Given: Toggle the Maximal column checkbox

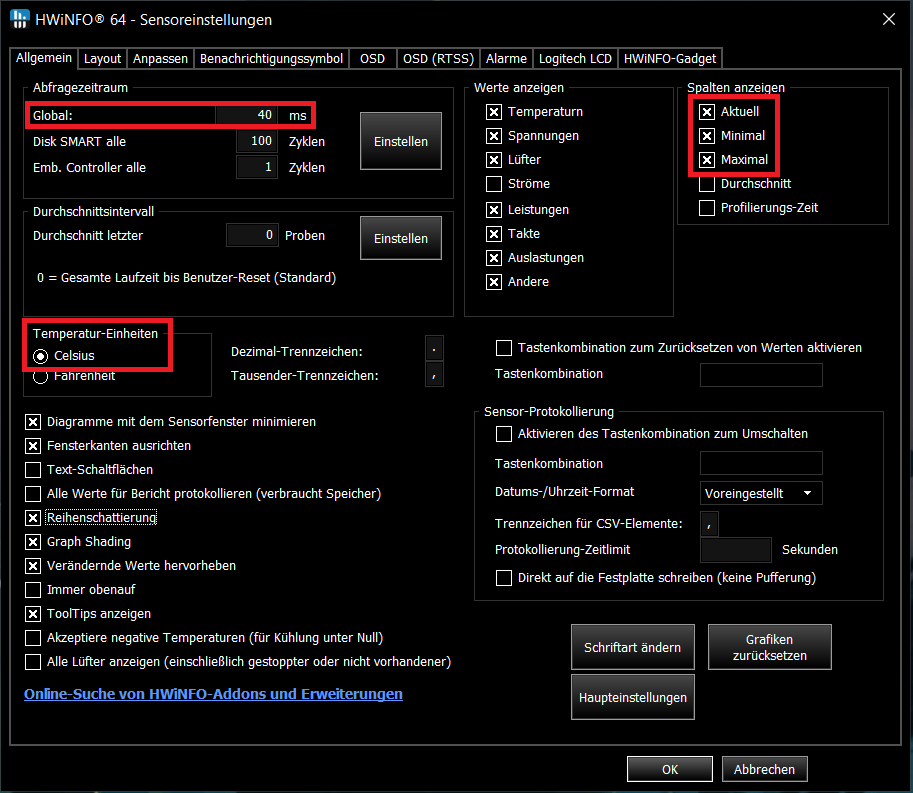Looking at the screenshot, I should pos(707,160).
